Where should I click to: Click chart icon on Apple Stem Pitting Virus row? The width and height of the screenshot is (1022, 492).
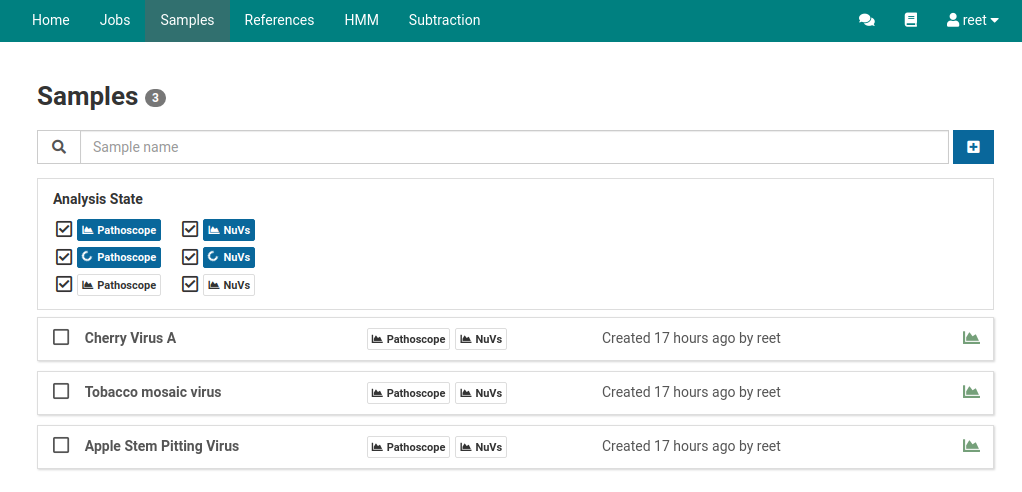coord(970,446)
